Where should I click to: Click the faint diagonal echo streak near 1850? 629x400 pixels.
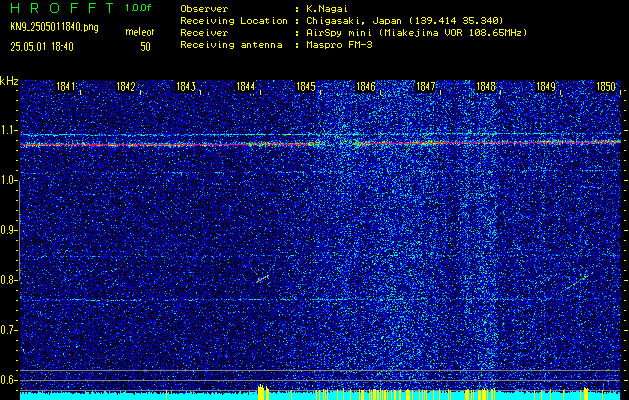tap(576, 282)
